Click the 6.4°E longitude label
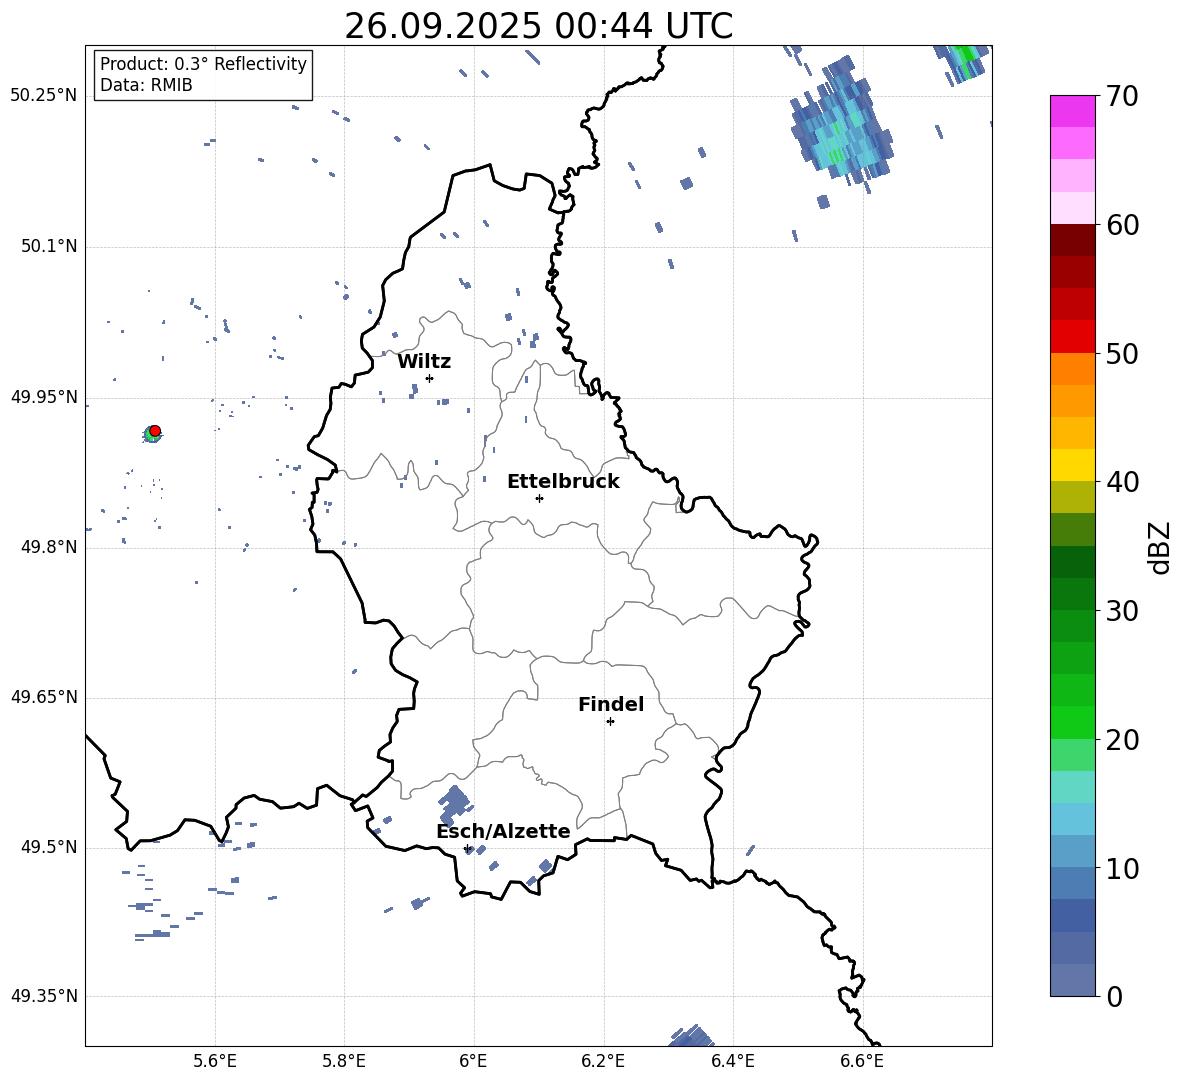Screen dimensions: 1184x1081 tap(732, 1061)
